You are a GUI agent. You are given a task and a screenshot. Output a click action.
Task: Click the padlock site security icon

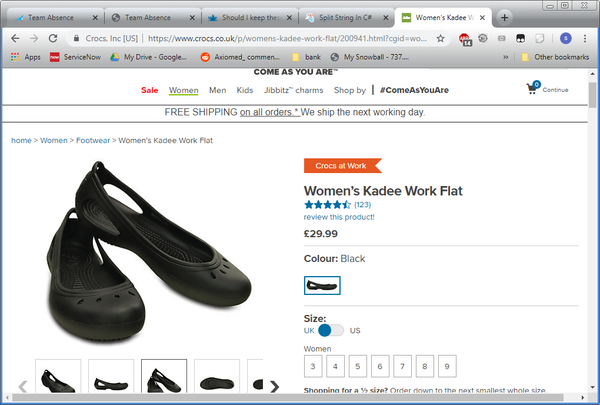coord(76,38)
